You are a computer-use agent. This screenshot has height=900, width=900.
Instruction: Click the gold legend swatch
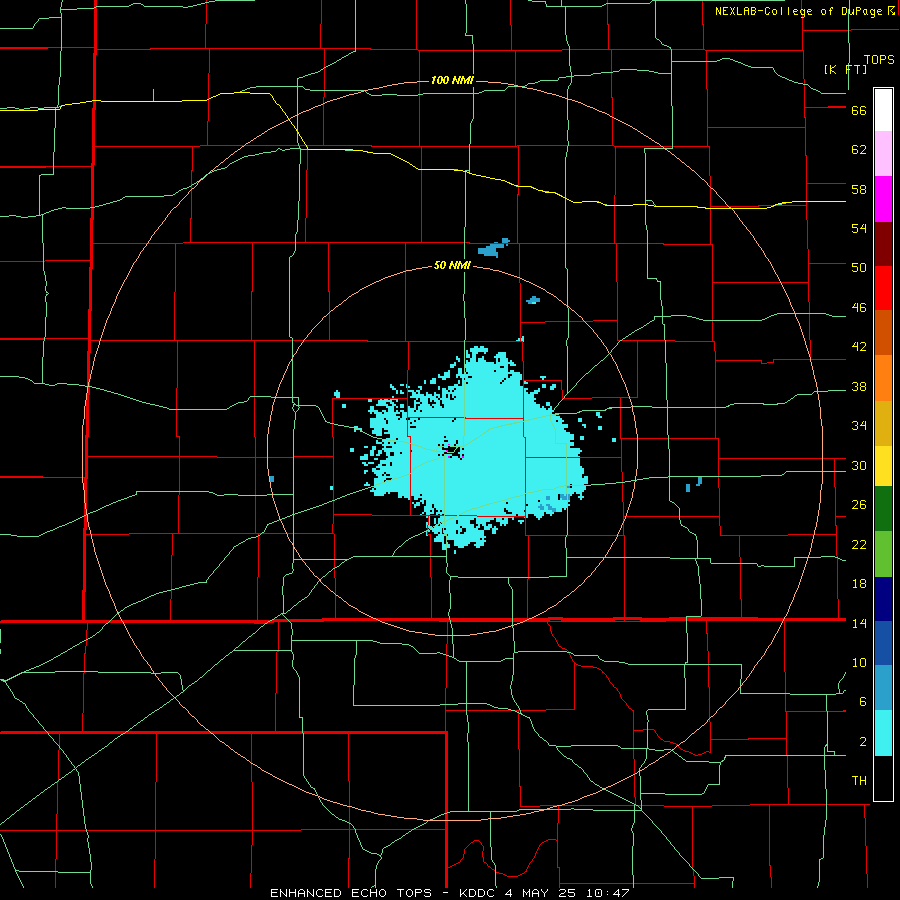coord(883,423)
